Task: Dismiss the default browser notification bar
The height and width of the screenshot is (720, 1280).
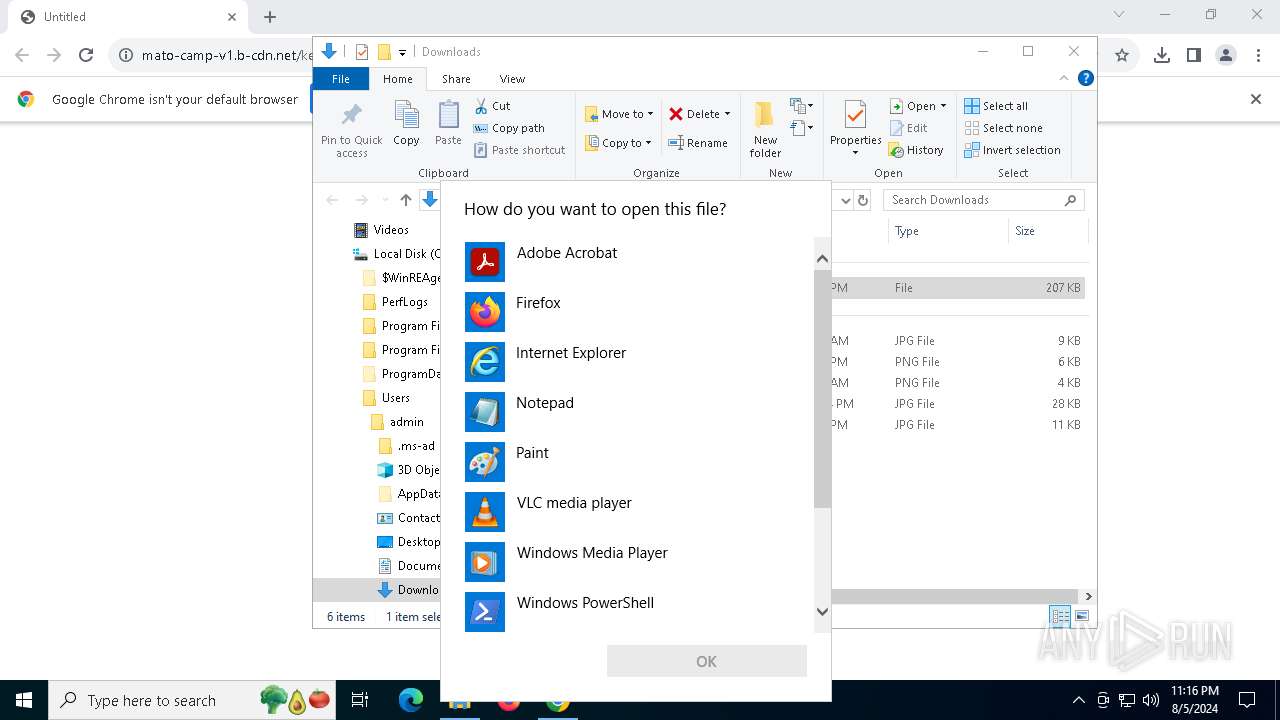Action: click(x=1256, y=99)
